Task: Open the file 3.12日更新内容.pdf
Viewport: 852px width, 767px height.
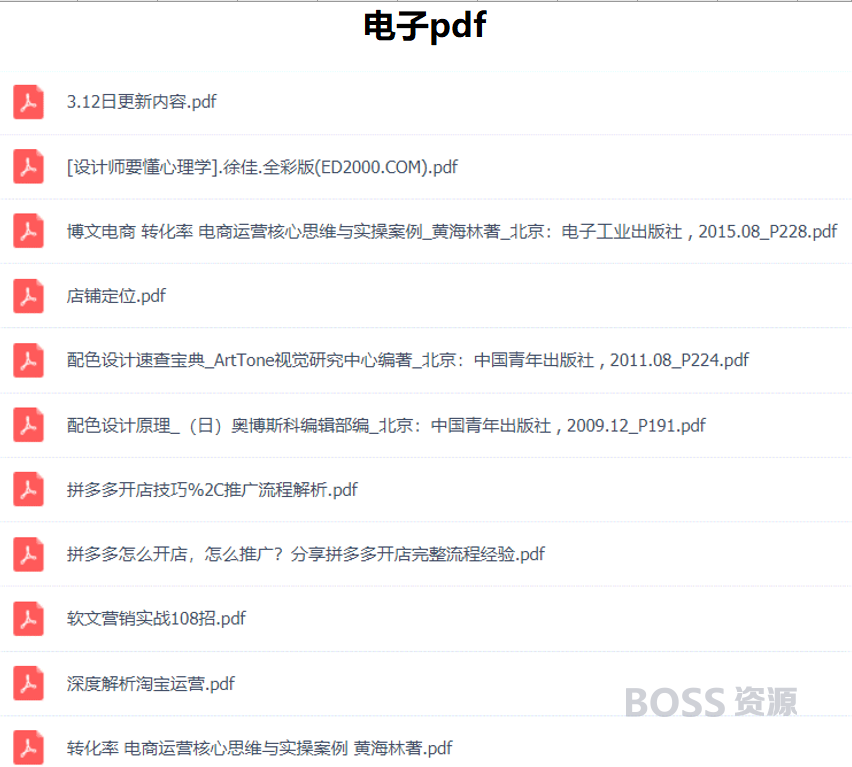Action: [141, 102]
